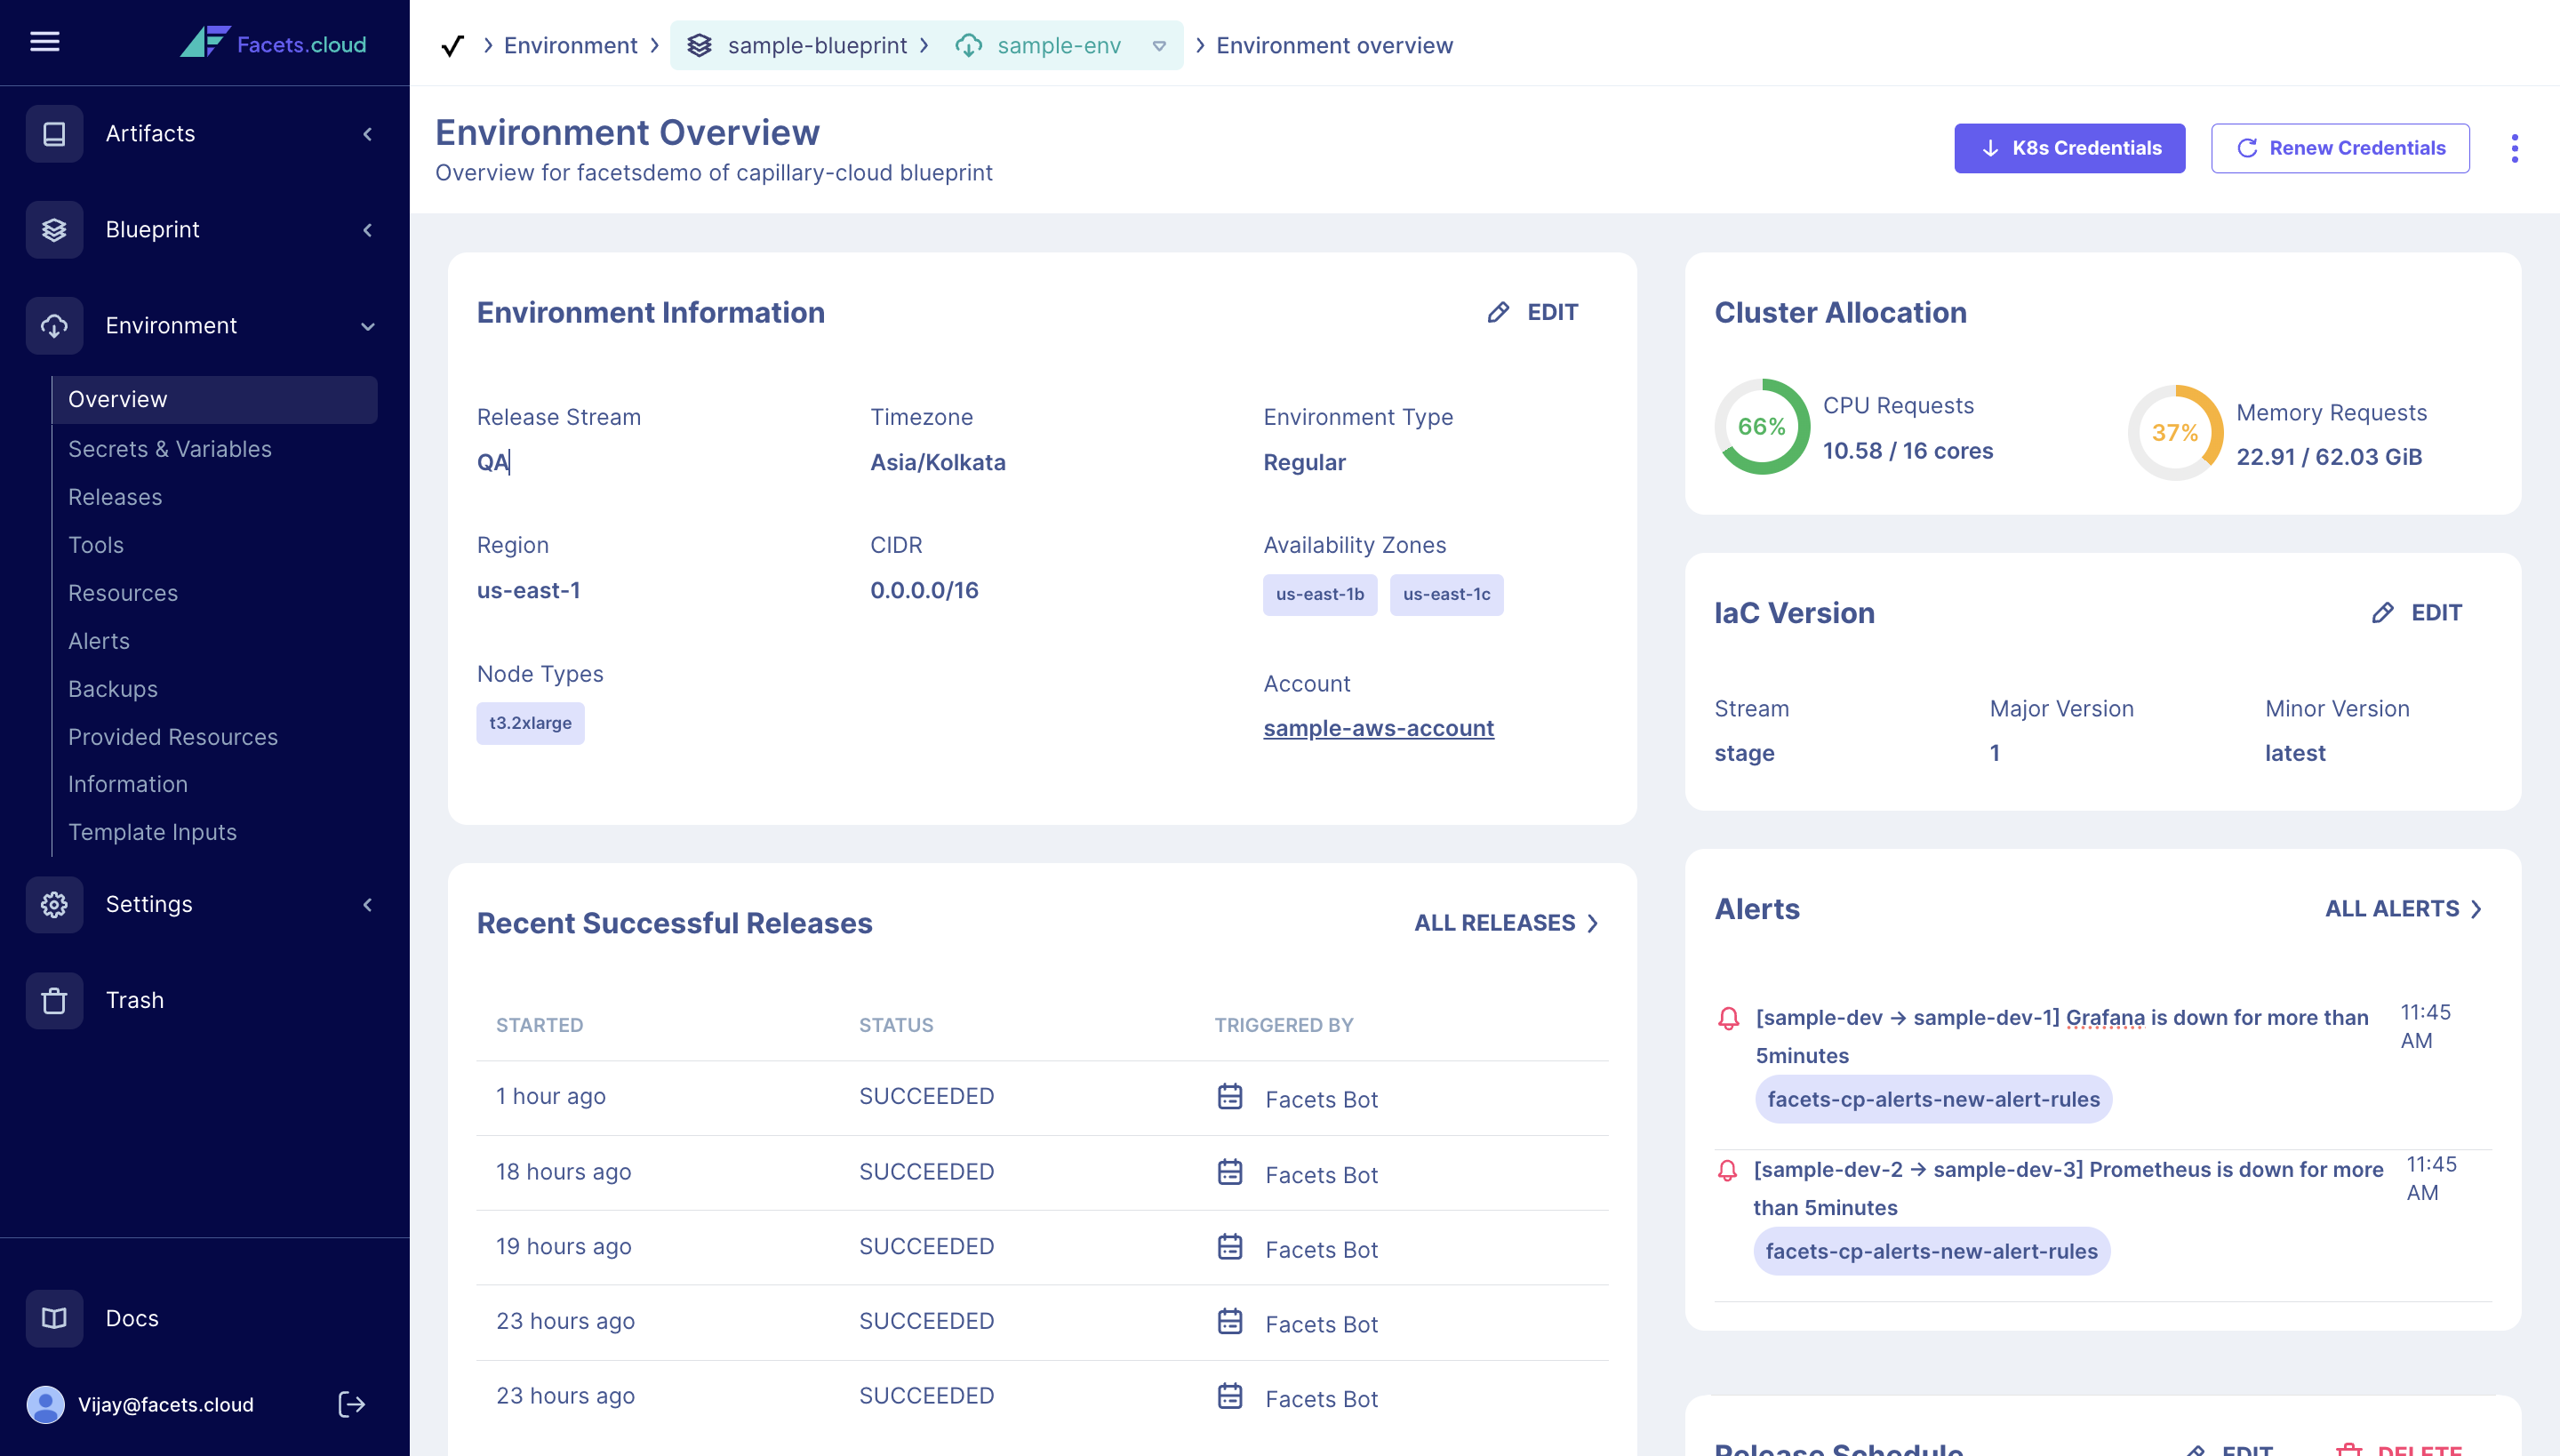The width and height of the screenshot is (2560, 1456).
Task: Click the Blueprint layers icon in sidebar
Action: [54, 229]
